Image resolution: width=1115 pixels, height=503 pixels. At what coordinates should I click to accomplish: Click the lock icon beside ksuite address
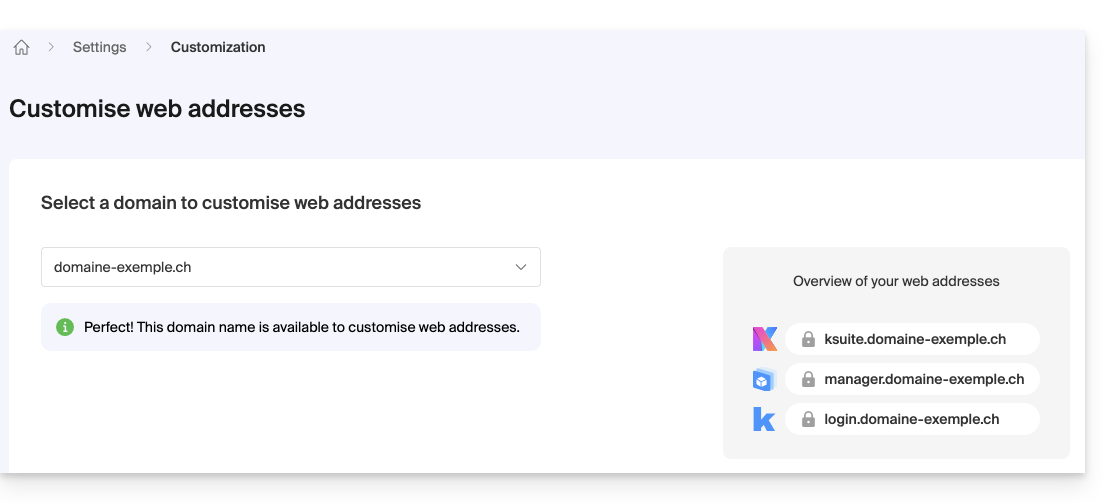pos(808,339)
